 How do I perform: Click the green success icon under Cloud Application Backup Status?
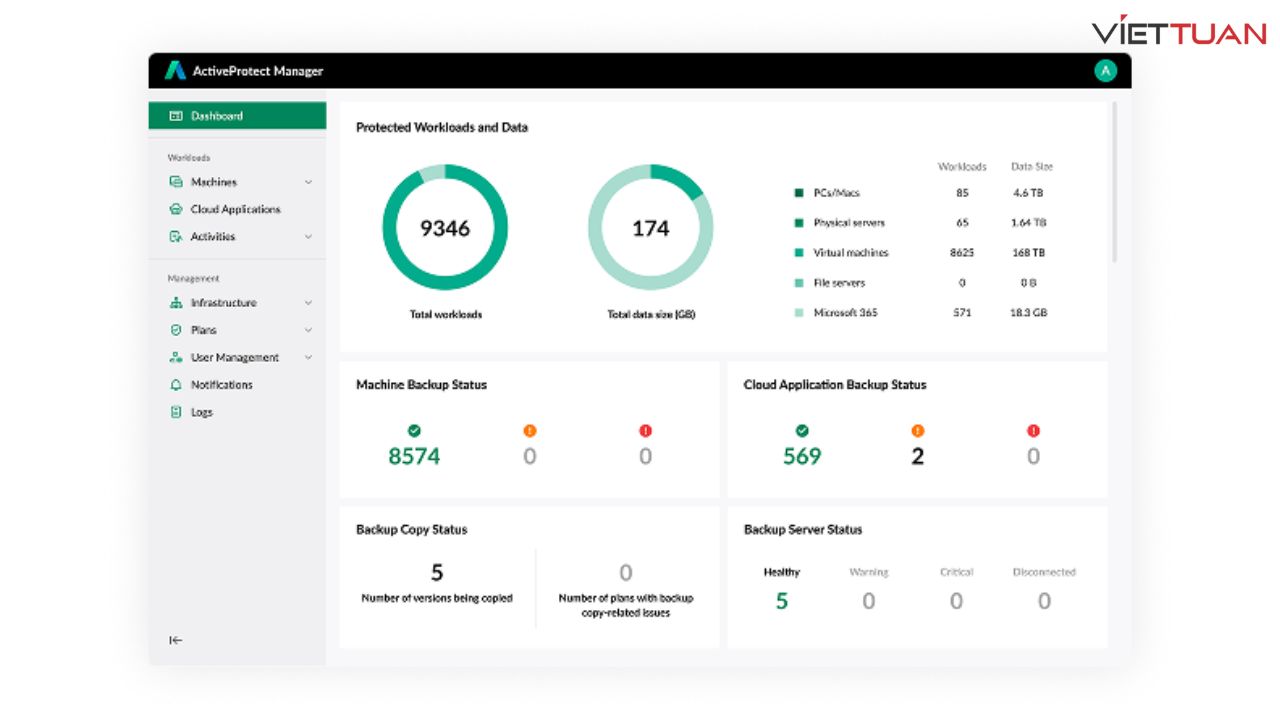(802, 431)
